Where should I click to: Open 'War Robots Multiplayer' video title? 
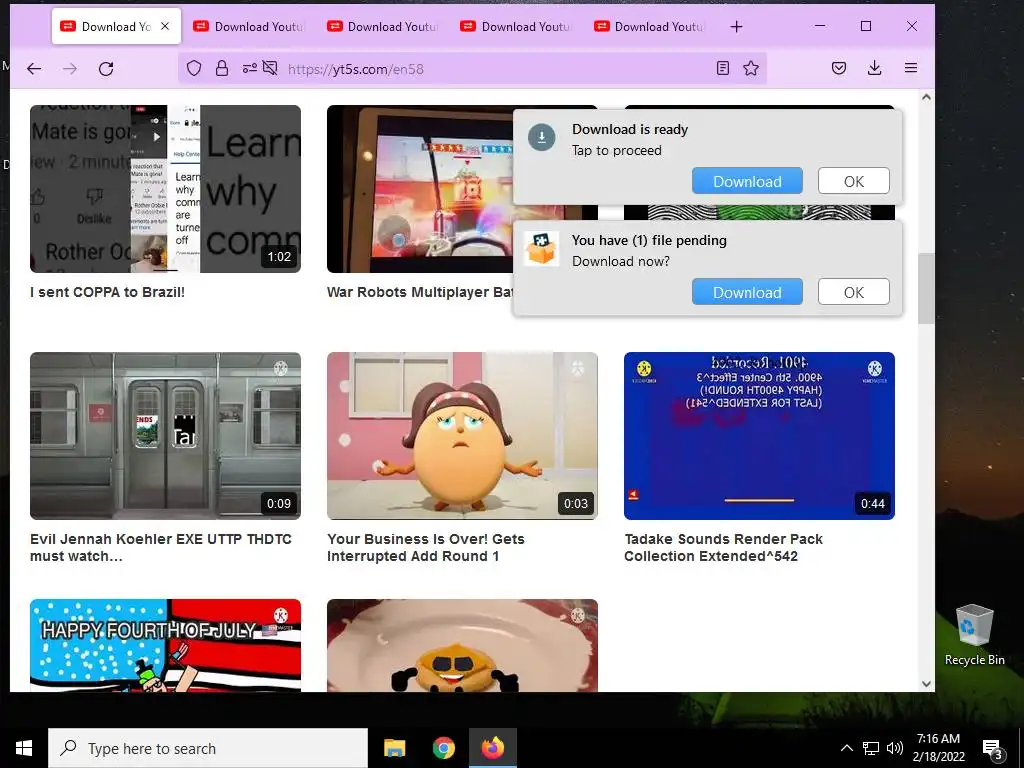420,292
